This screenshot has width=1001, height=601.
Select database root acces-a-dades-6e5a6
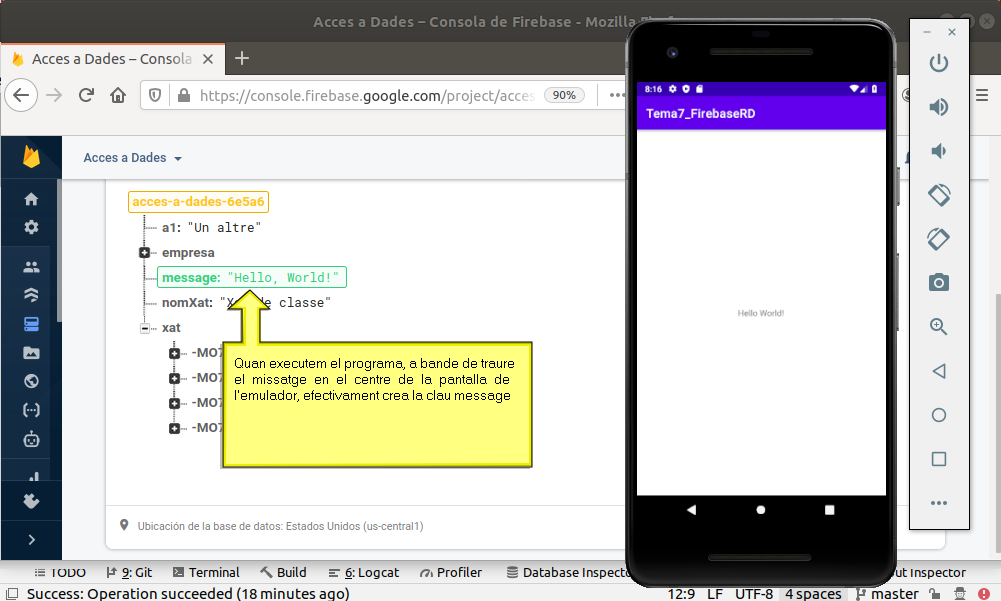pyautogui.click(x=198, y=202)
